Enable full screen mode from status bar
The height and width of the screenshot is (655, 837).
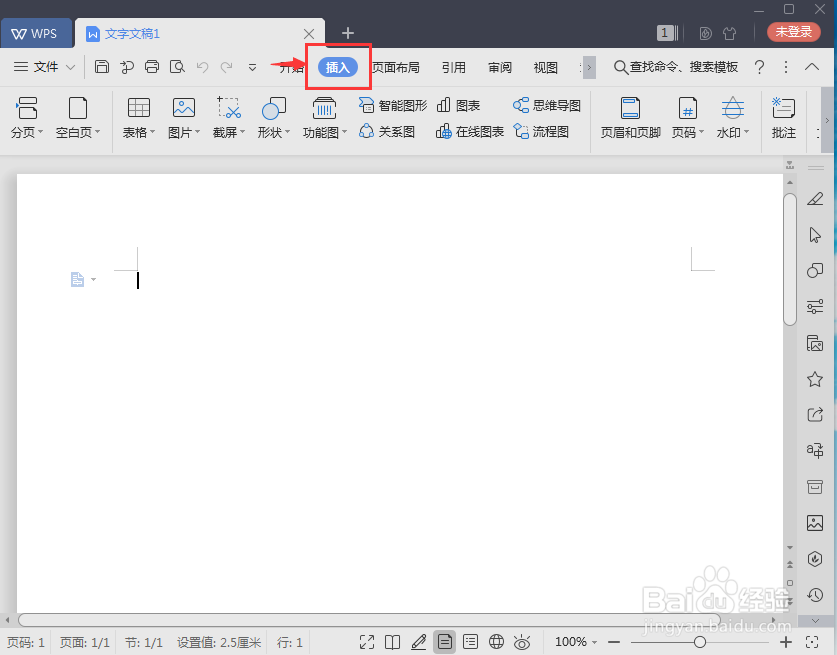367,642
